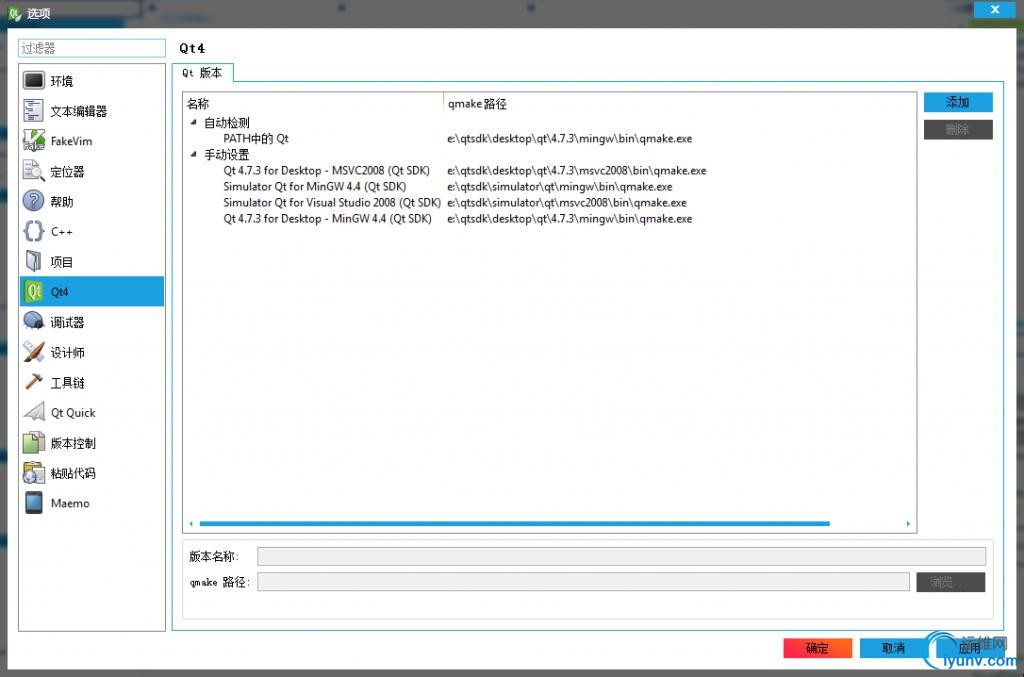Open the FakeVim settings icon
Image resolution: width=1024 pixels, height=677 pixels.
click(33, 140)
